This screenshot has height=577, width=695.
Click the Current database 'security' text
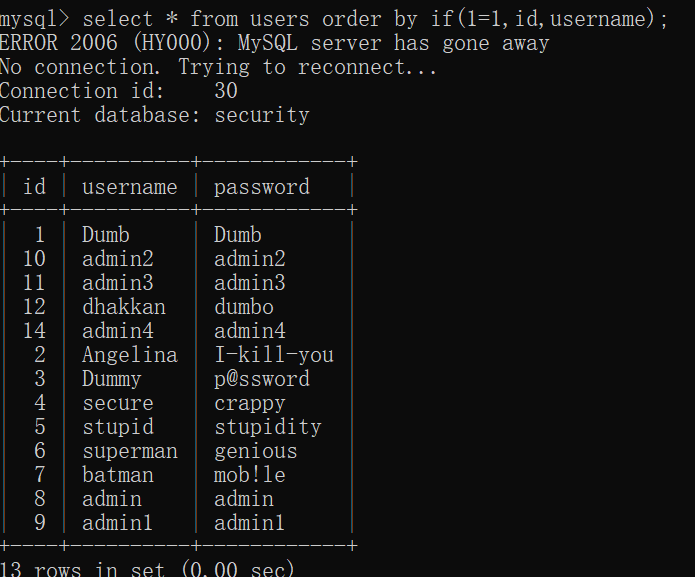point(262,115)
